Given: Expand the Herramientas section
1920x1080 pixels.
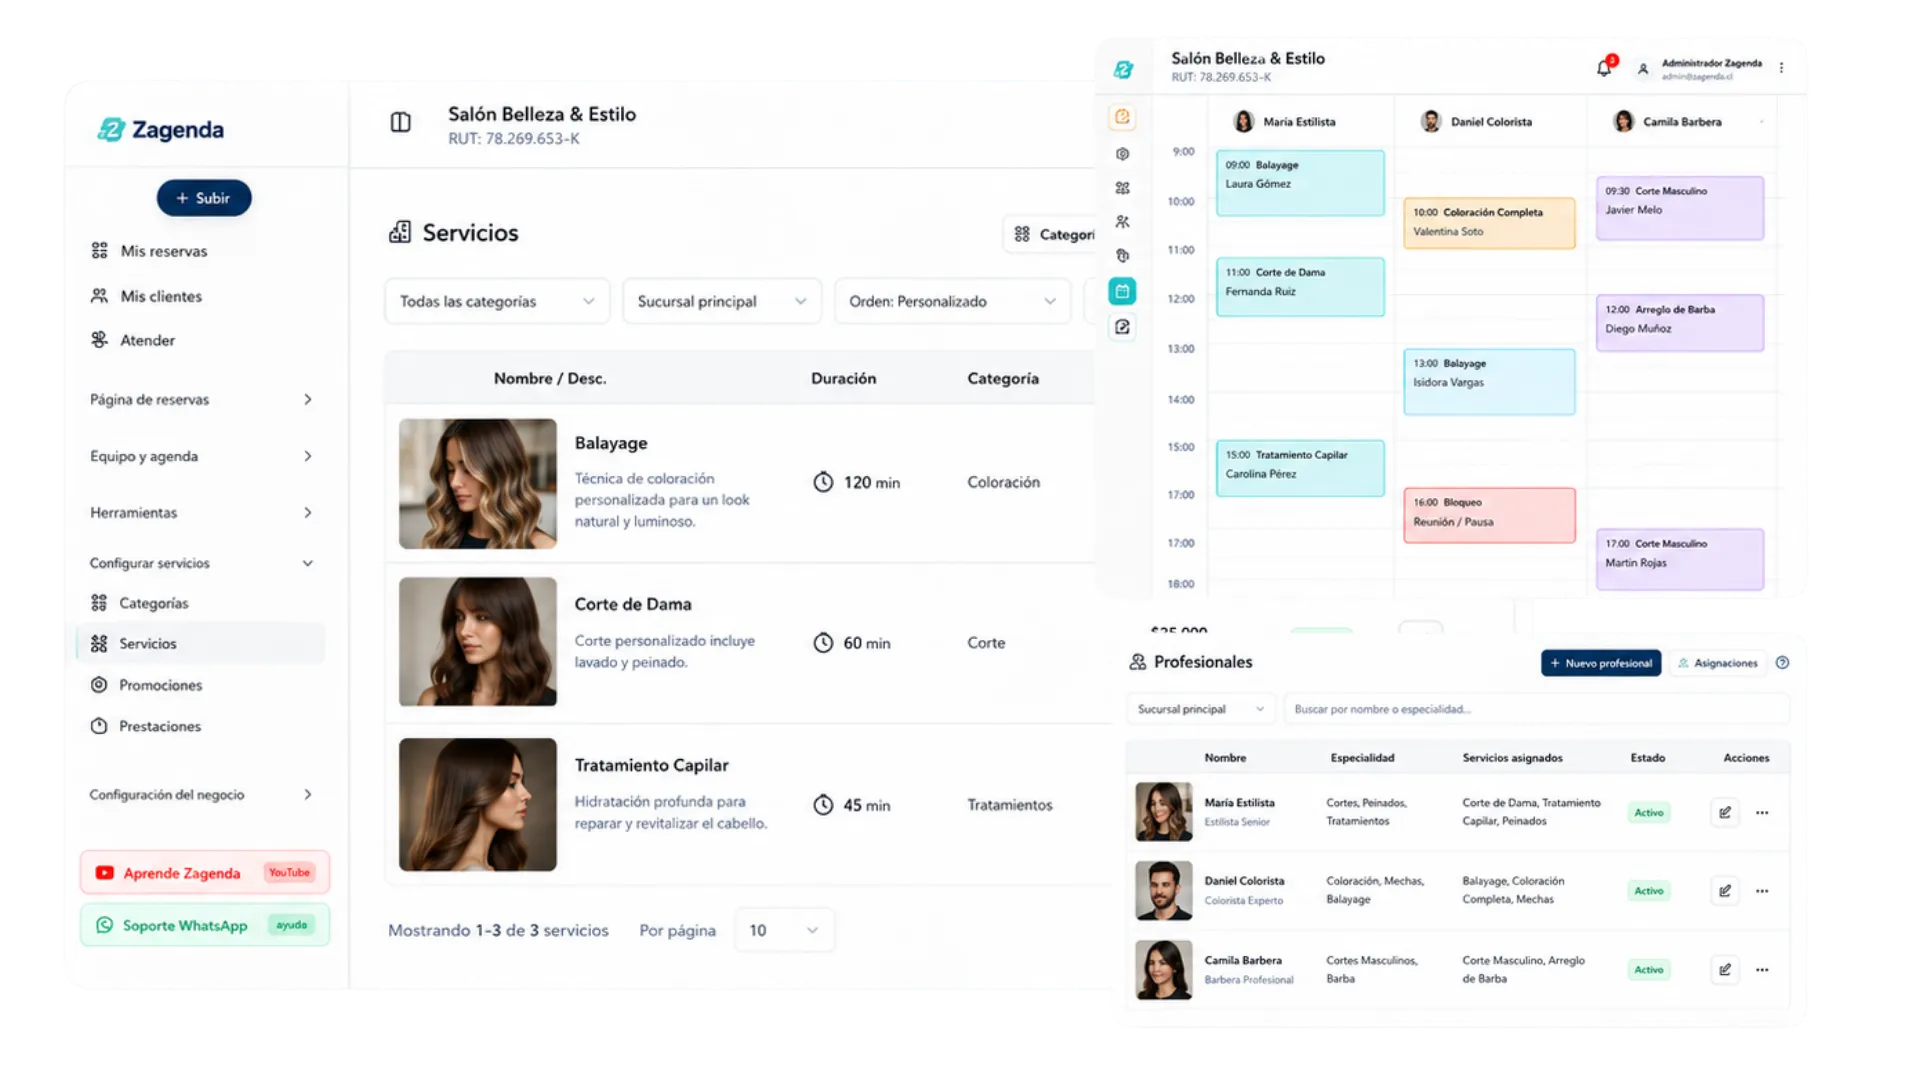Looking at the screenshot, I should (x=200, y=513).
